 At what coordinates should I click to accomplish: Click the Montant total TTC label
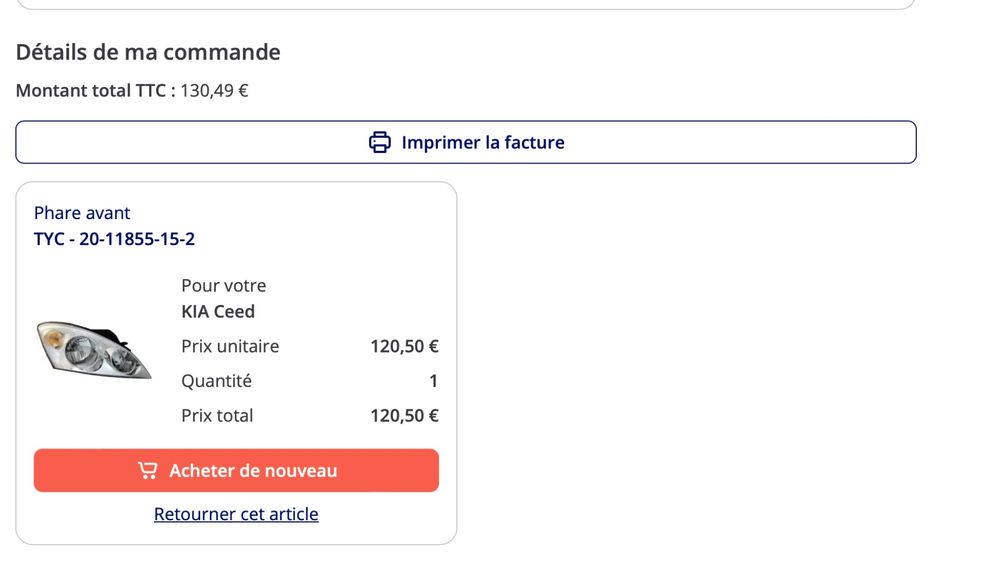tap(96, 91)
